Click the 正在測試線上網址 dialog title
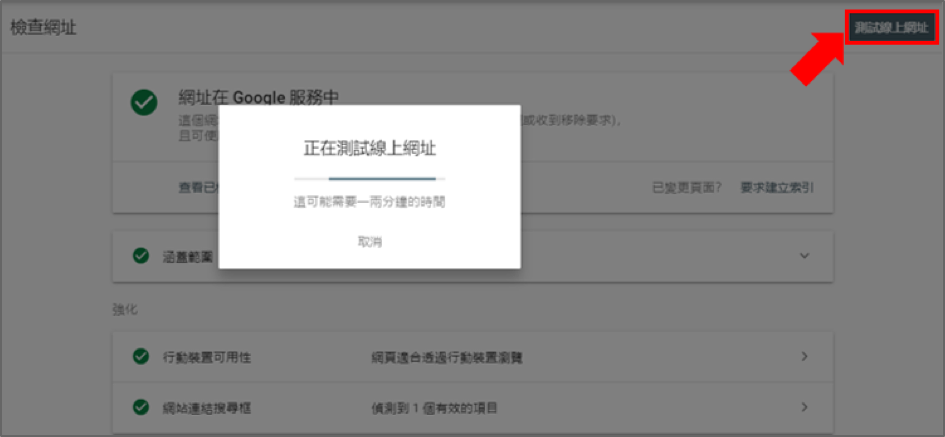Image resolution: width=945 pixels, height=437 pixels. click(x=370, y=149)
